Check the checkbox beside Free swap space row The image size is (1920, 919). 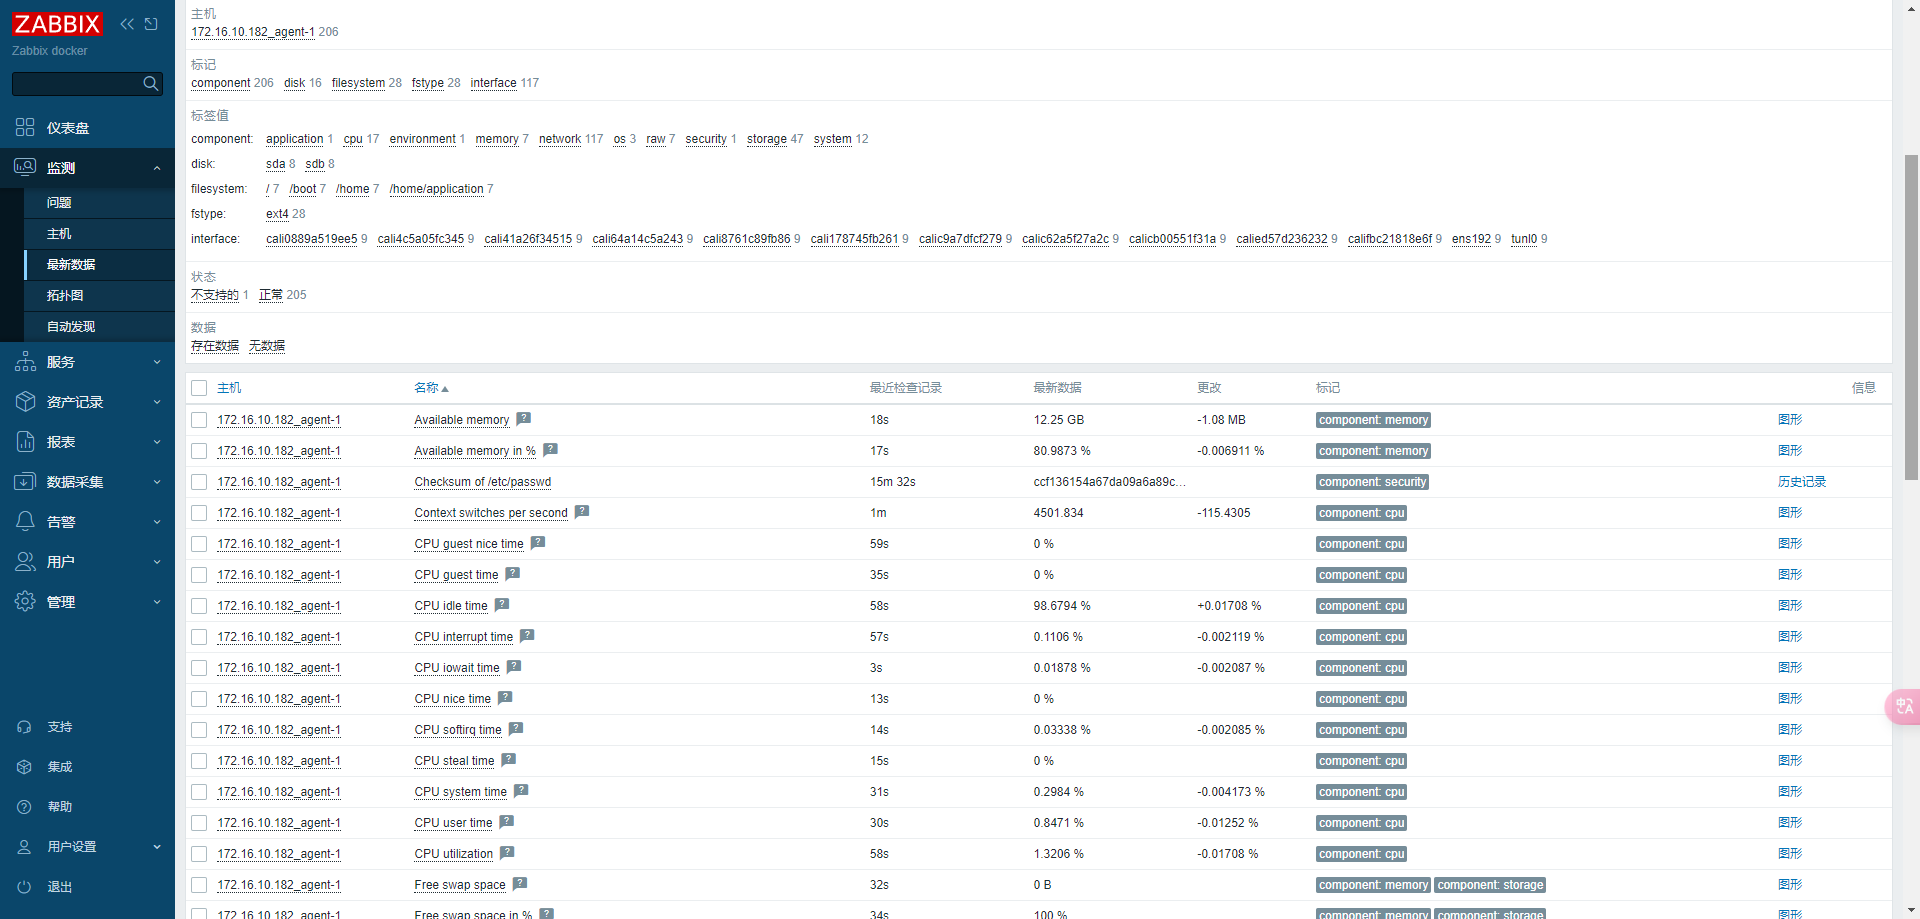(198, 885)
